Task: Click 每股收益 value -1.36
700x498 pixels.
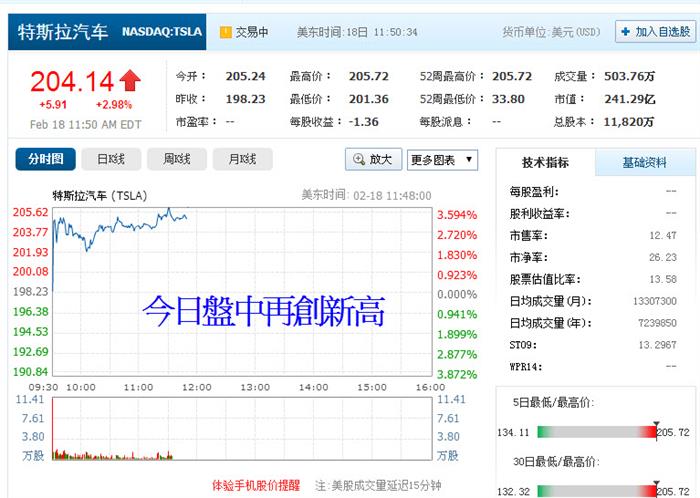Action: 364,122
